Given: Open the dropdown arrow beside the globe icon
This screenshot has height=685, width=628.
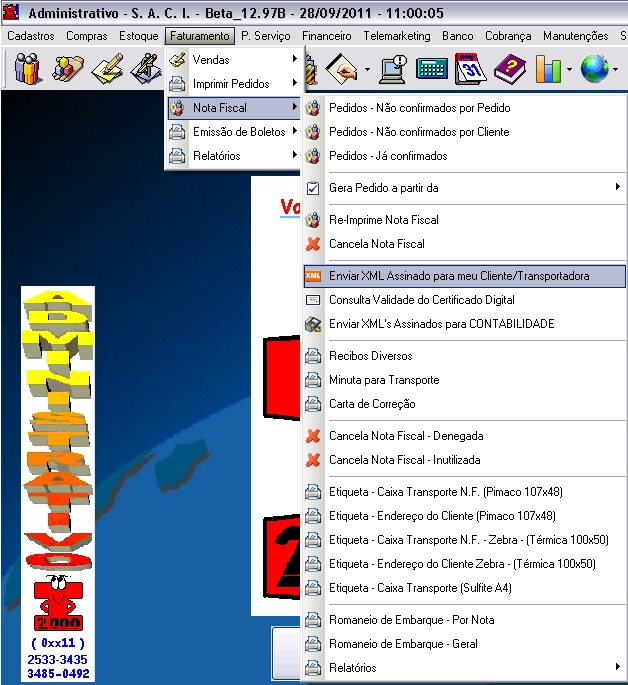Looking at the screenshot, I should coord(617,70).
